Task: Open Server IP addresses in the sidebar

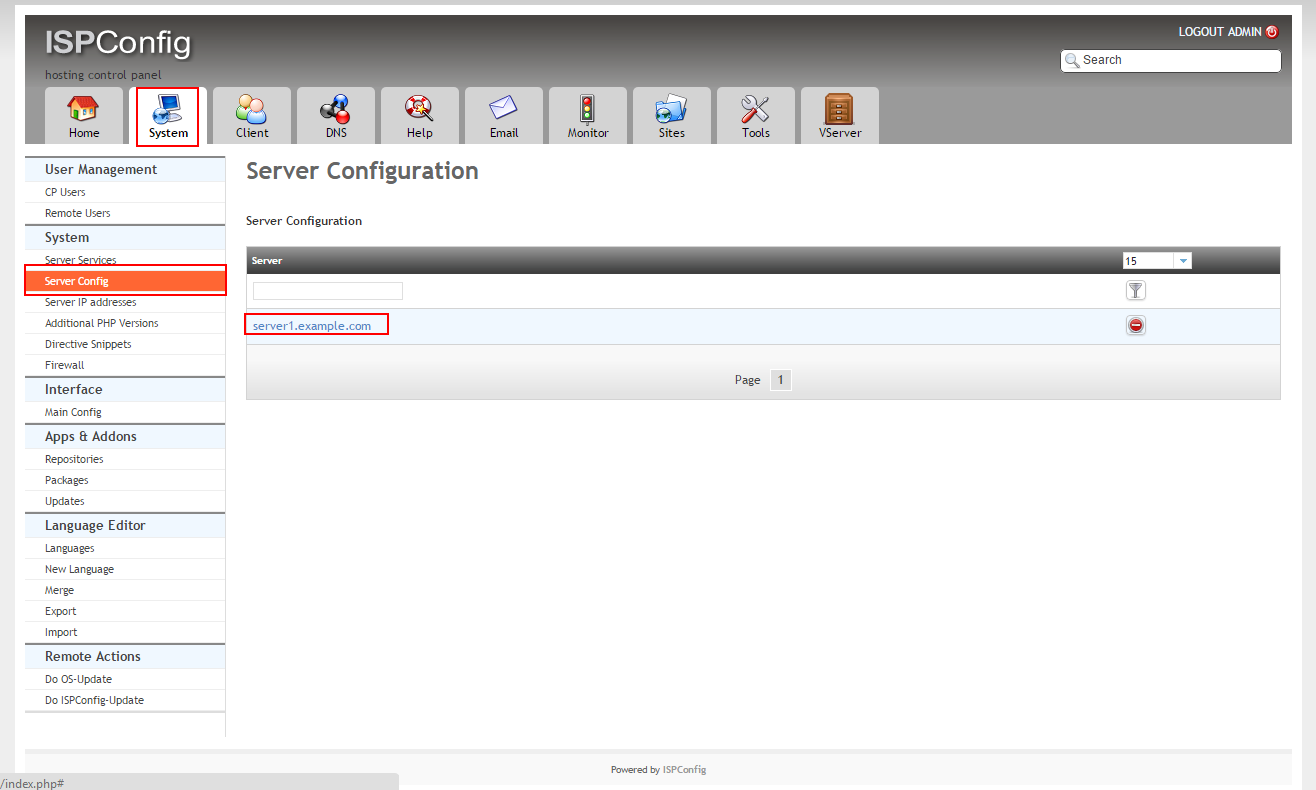Action: coord(125,302)
